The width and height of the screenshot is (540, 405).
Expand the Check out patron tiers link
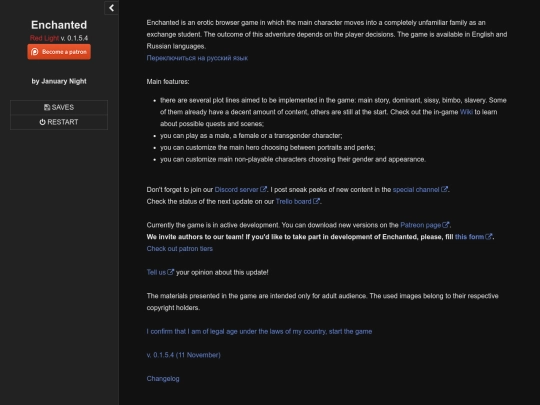pyautogui.click(x=180, y=249)
